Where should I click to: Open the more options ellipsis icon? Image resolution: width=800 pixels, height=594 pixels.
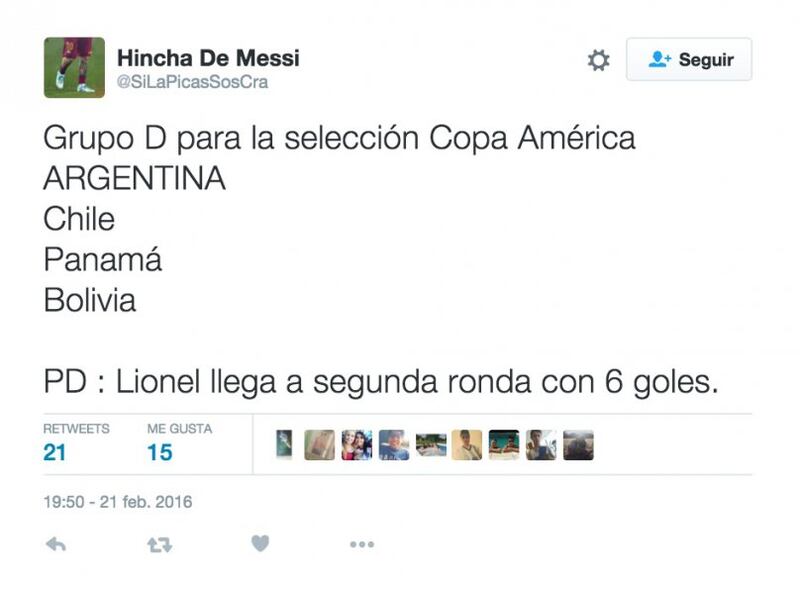362,544
